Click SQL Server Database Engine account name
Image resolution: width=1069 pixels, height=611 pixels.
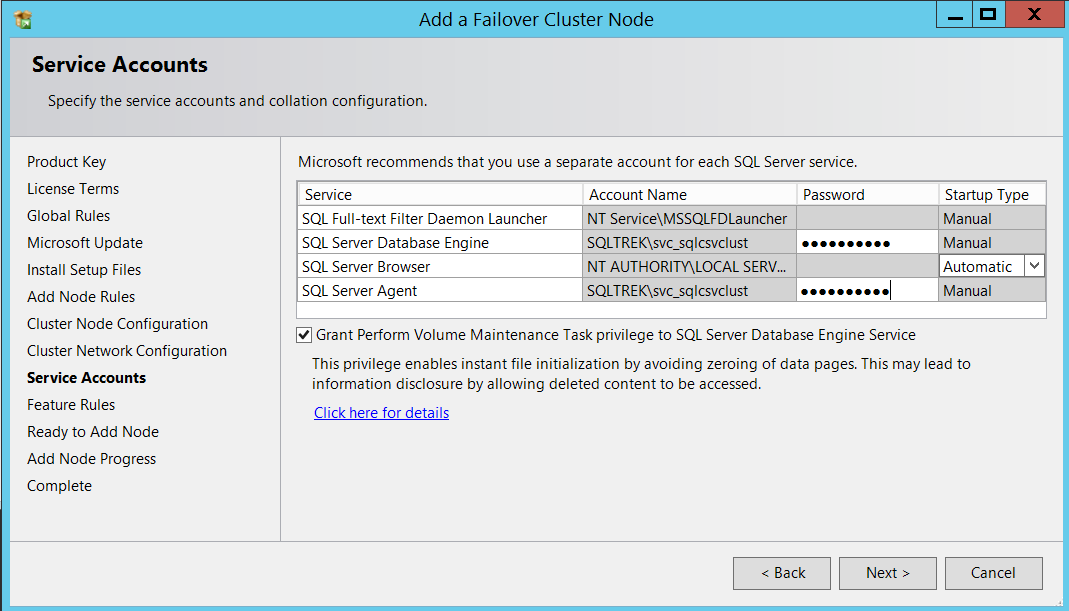coord(689,243)
